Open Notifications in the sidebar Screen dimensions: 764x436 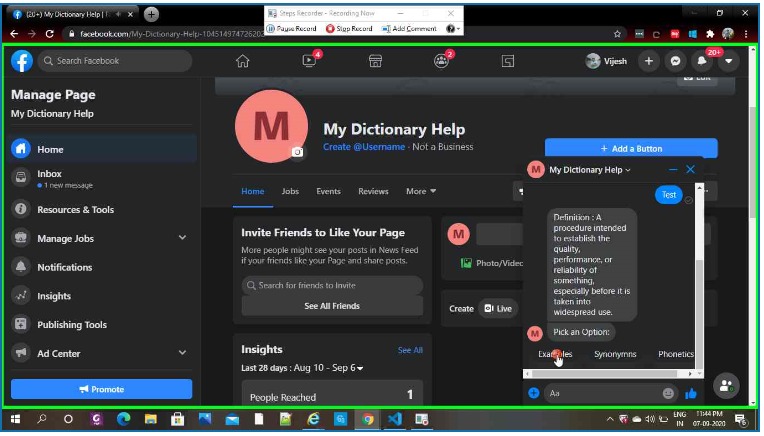[102, 267]
